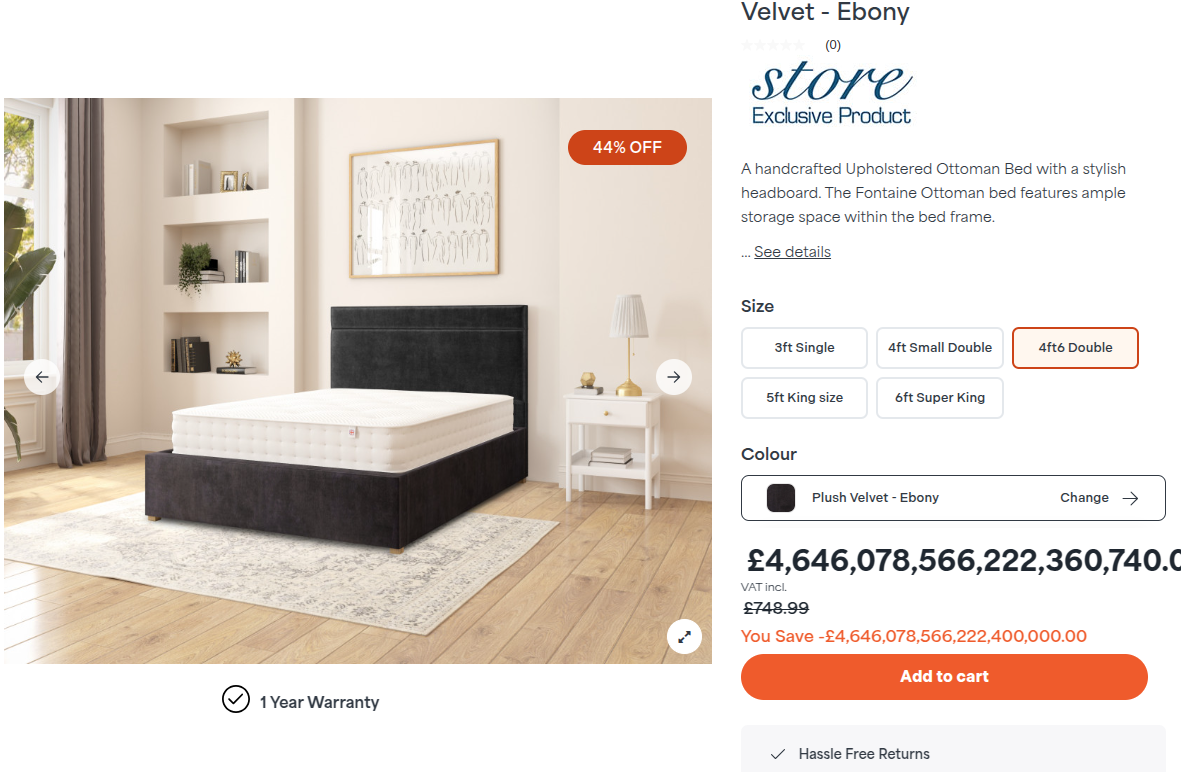The image size is (1181, 772).
Task: Choose 6ft Super King size option
Action: [940, 398]
